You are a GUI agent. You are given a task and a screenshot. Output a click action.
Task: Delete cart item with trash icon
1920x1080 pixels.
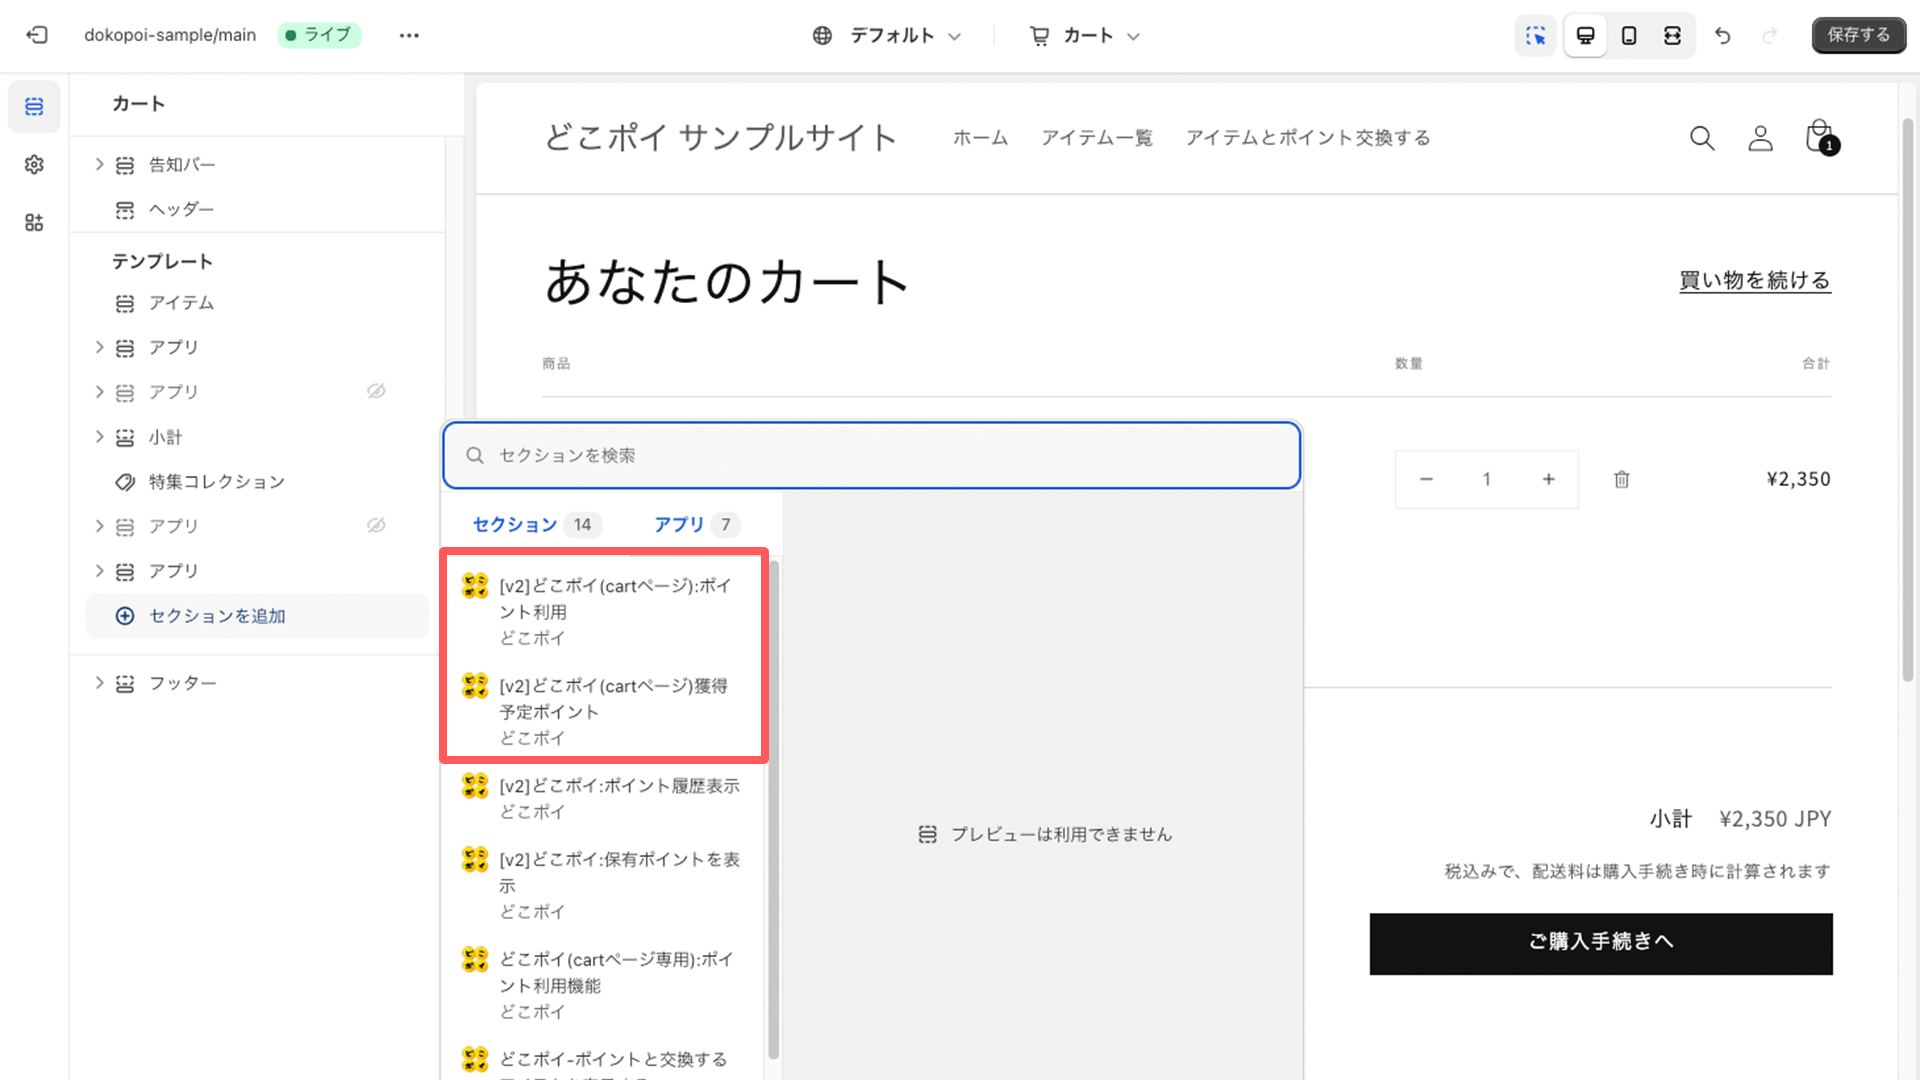click(x=1622, y=480)
